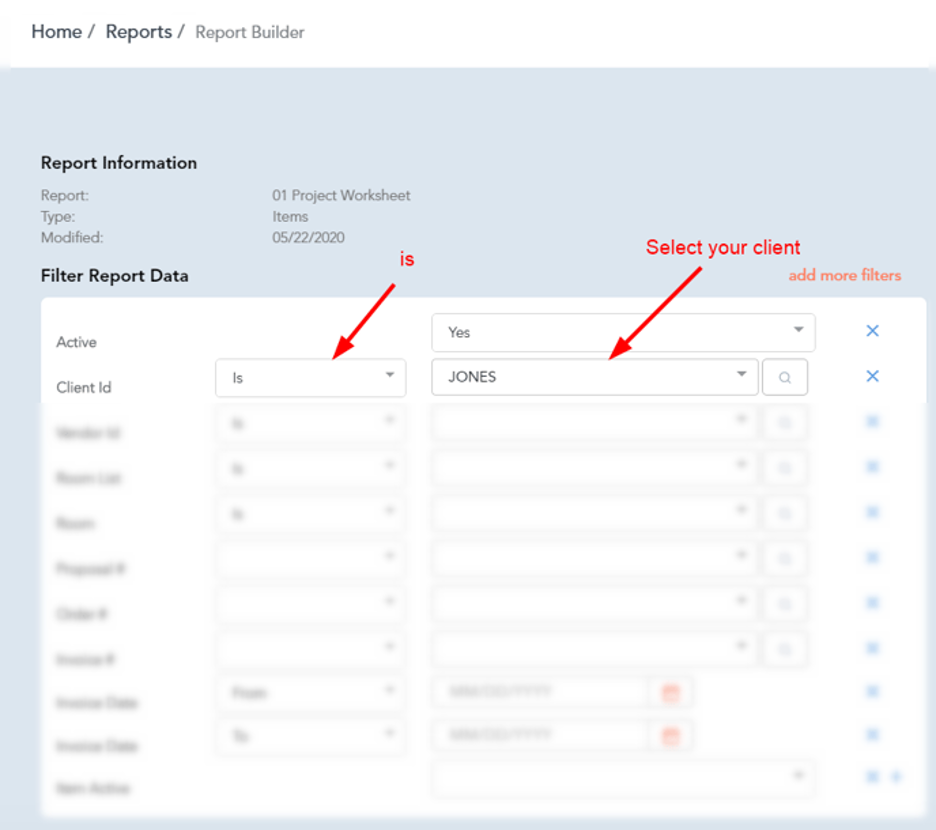Image resolution: width=936 pixels, height=830 pixels.
Task: Click the Room List search icon
Action: pos(784,468)
